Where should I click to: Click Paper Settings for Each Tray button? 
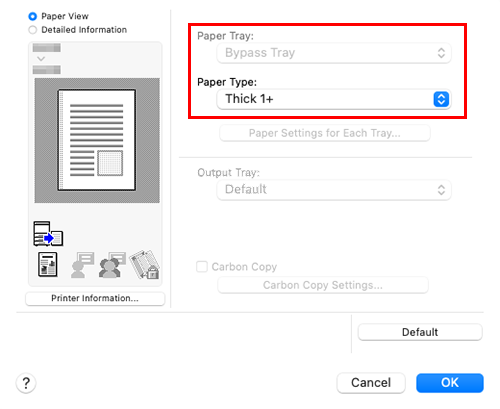pyautogui.click(x=325, y=133)
